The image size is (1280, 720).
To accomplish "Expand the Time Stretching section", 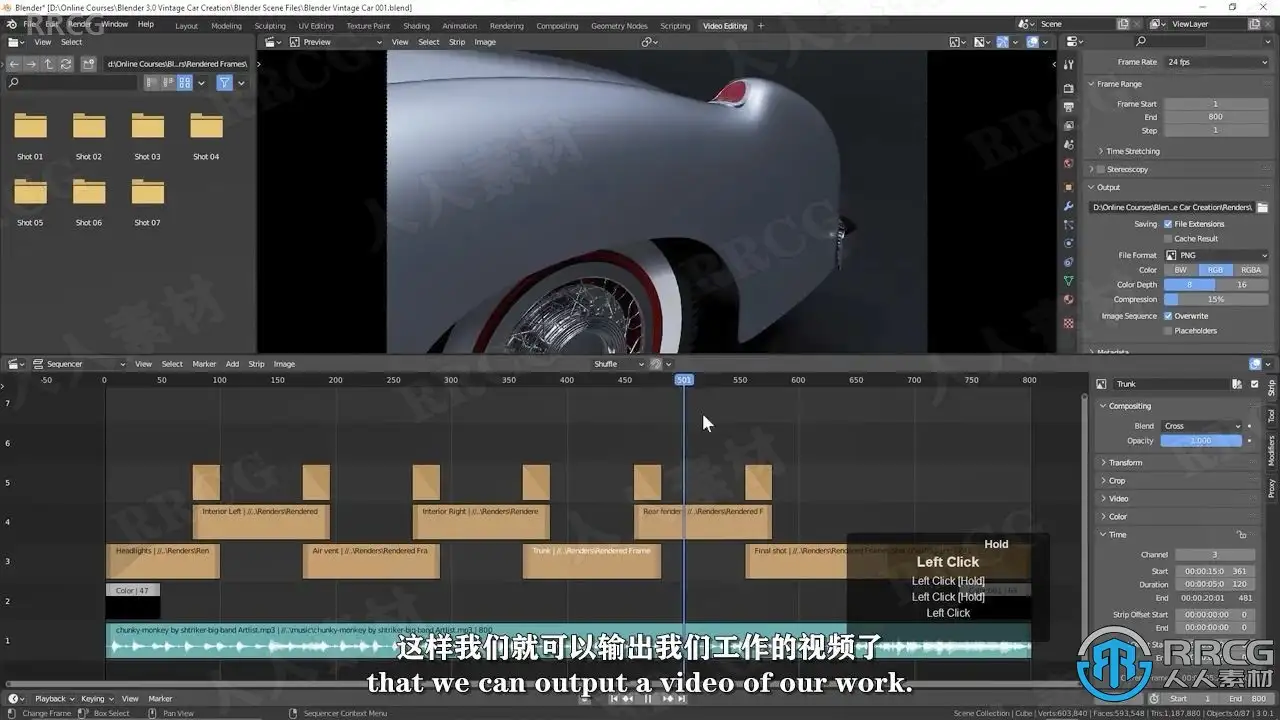I will (x=1132, y=151).
